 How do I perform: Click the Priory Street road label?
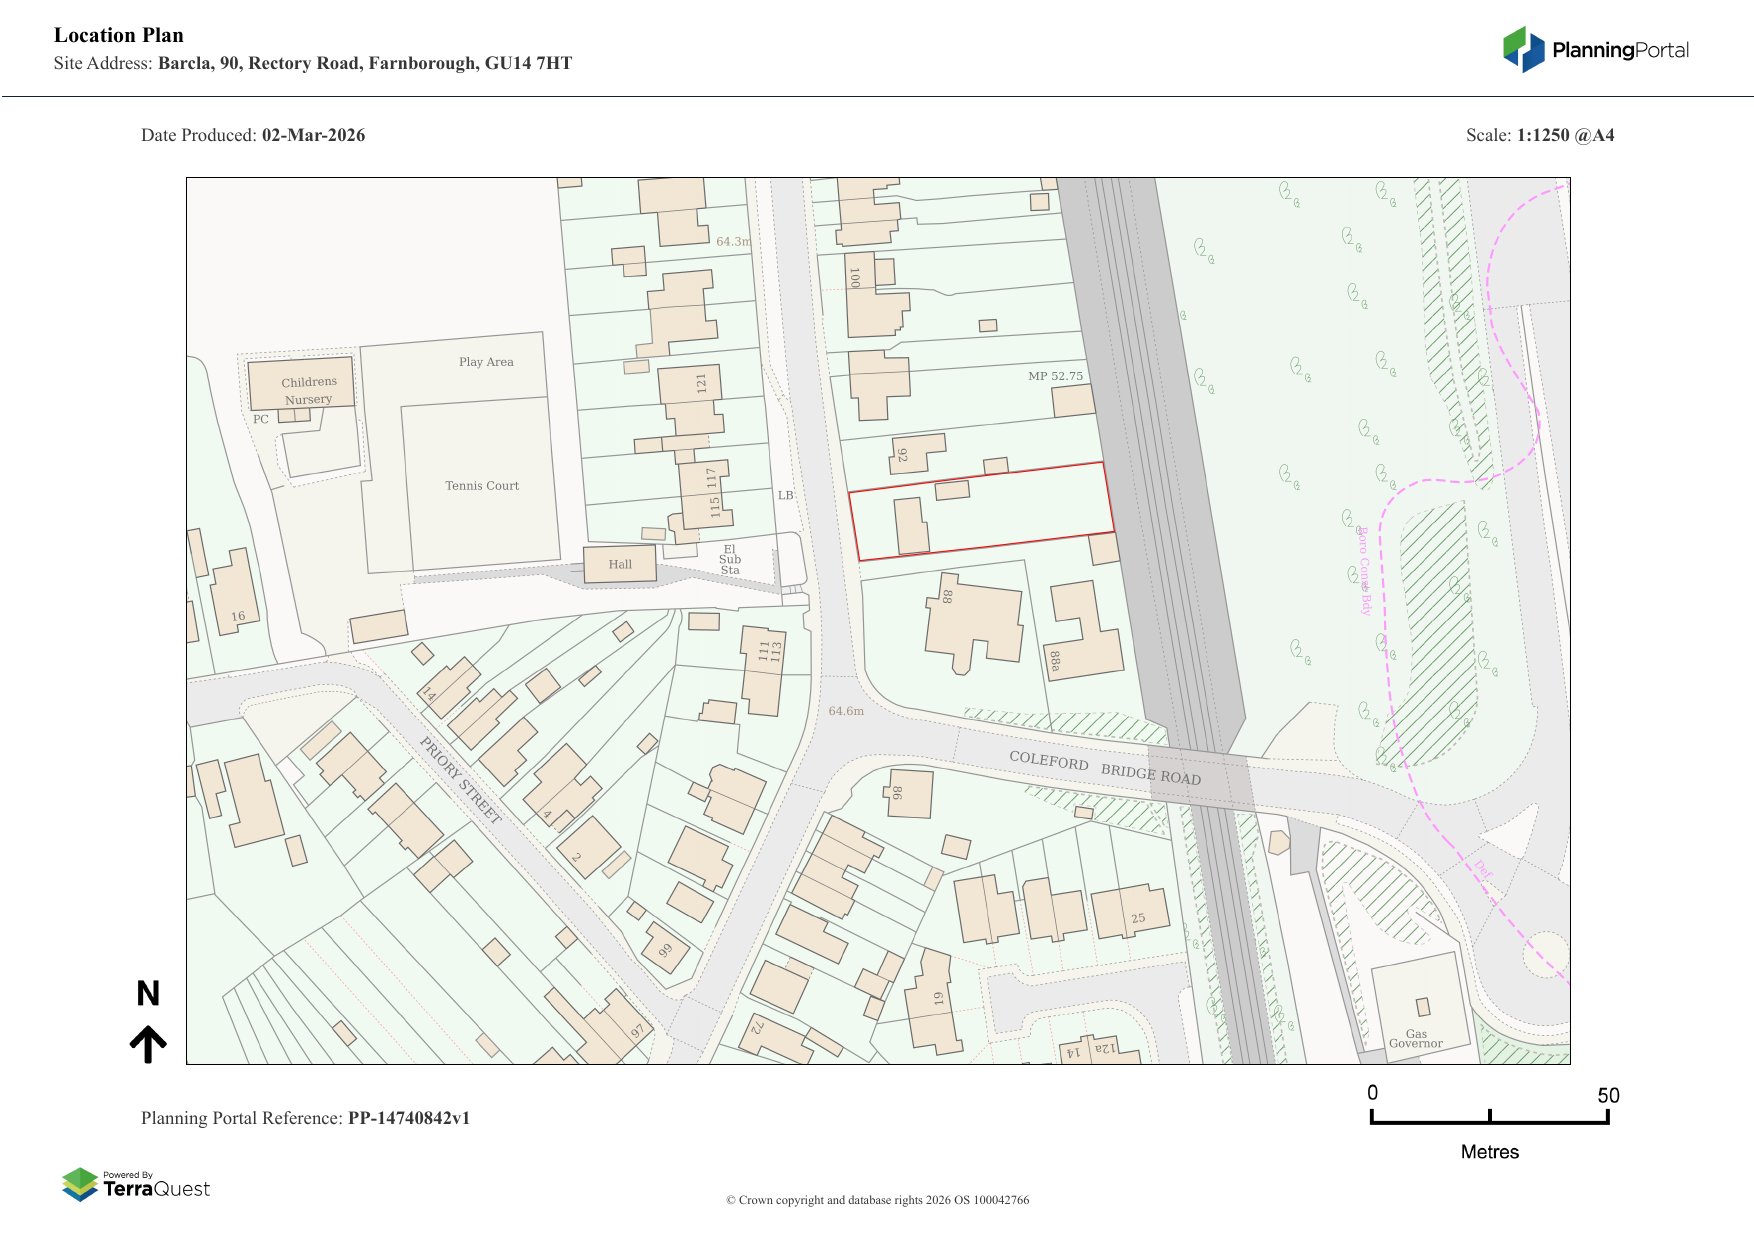point(460,779)
